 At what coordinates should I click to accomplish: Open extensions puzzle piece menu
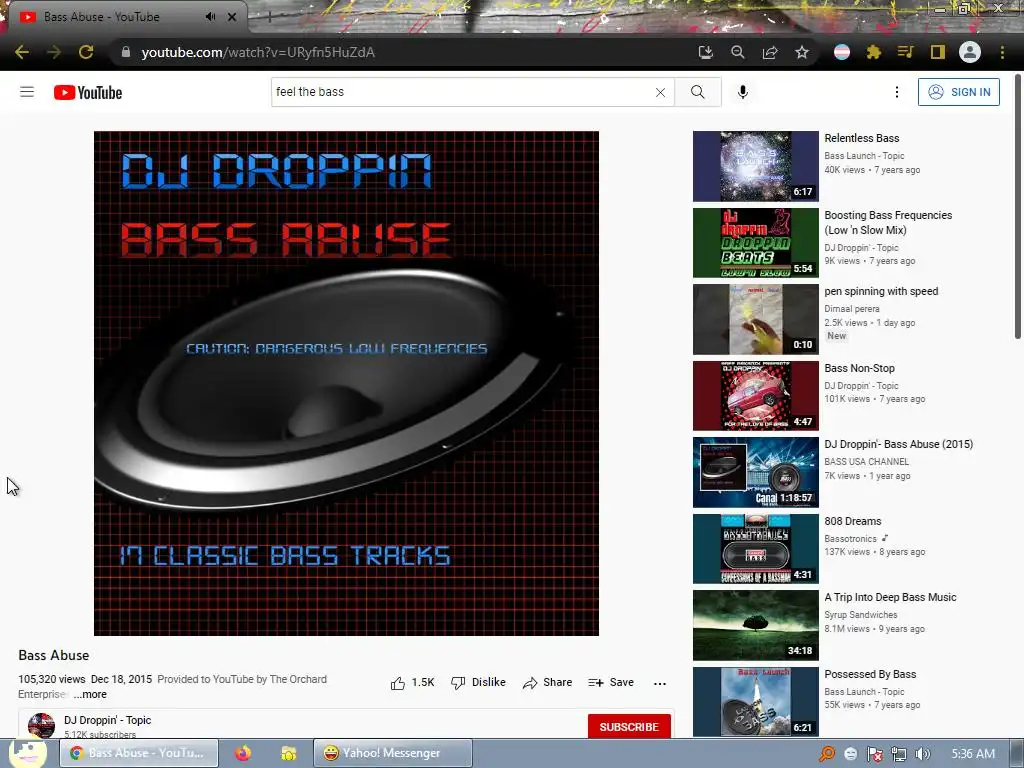(874, 52)
